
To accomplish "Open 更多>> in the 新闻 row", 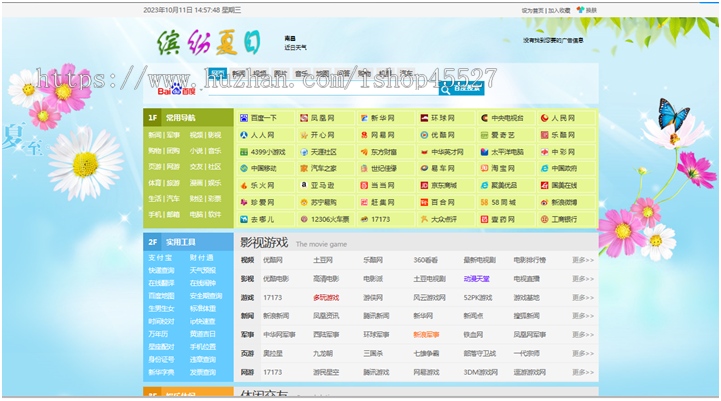I will [x=583, y=316].
